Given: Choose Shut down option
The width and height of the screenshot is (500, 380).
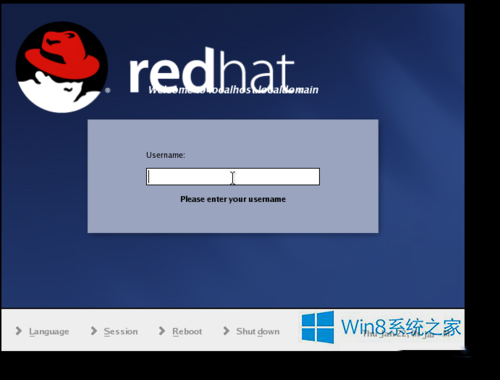Looking at the screenshot, I should [258, 331].
